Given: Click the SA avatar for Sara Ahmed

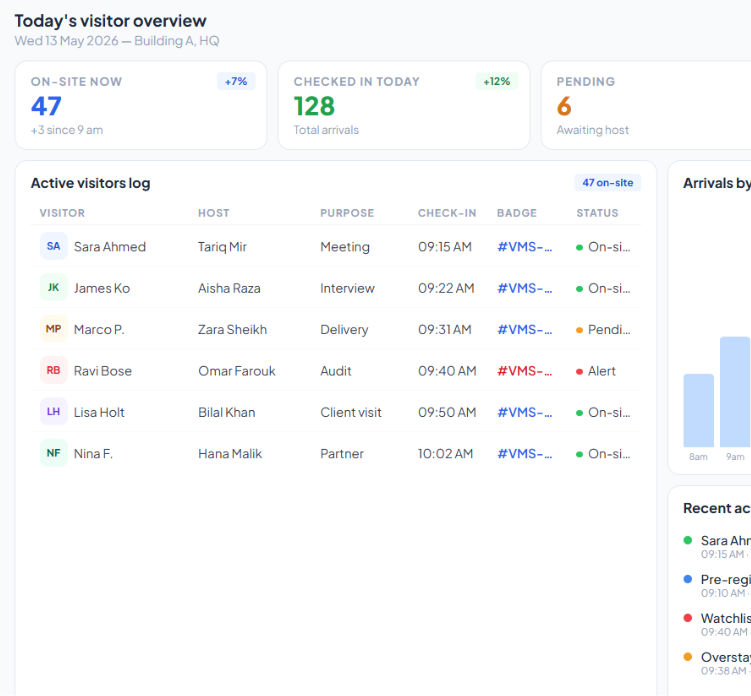Looking at the screenshot, I should pyautogui.click(x=54, y=246).
